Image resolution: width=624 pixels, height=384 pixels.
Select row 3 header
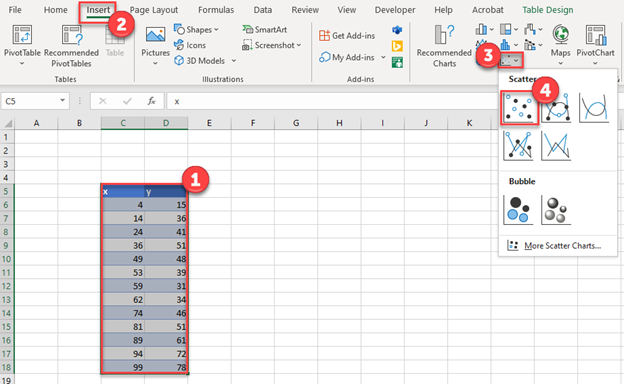tap(7, 164)
